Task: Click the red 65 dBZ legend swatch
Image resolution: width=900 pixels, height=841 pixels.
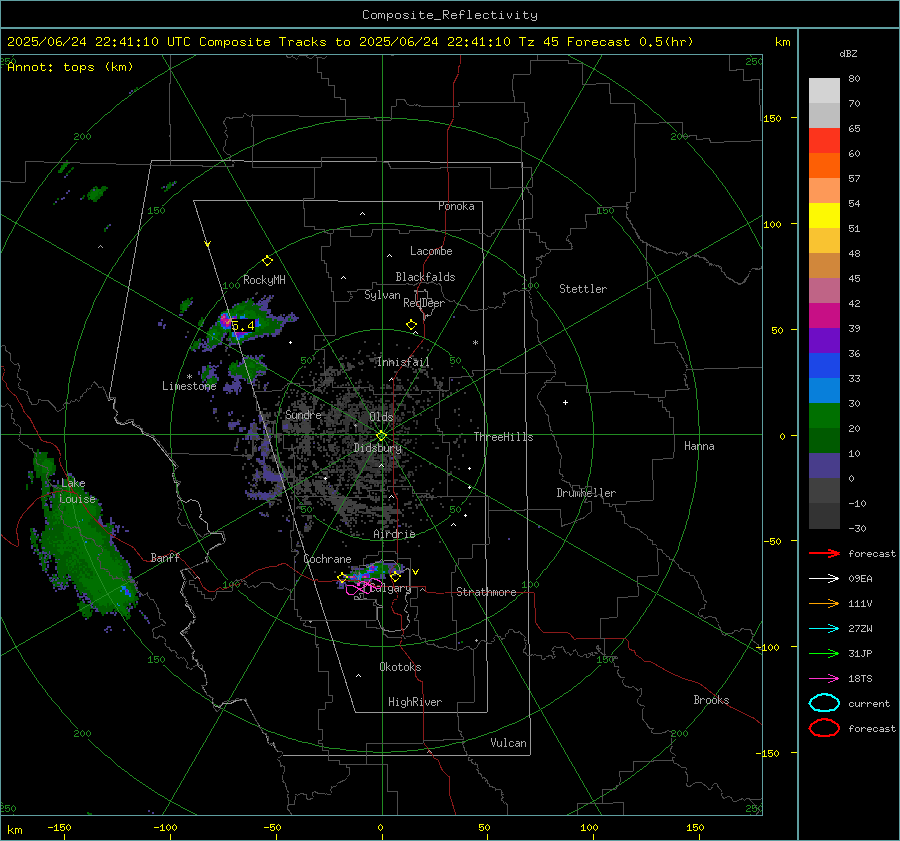Action: point(824,140)
